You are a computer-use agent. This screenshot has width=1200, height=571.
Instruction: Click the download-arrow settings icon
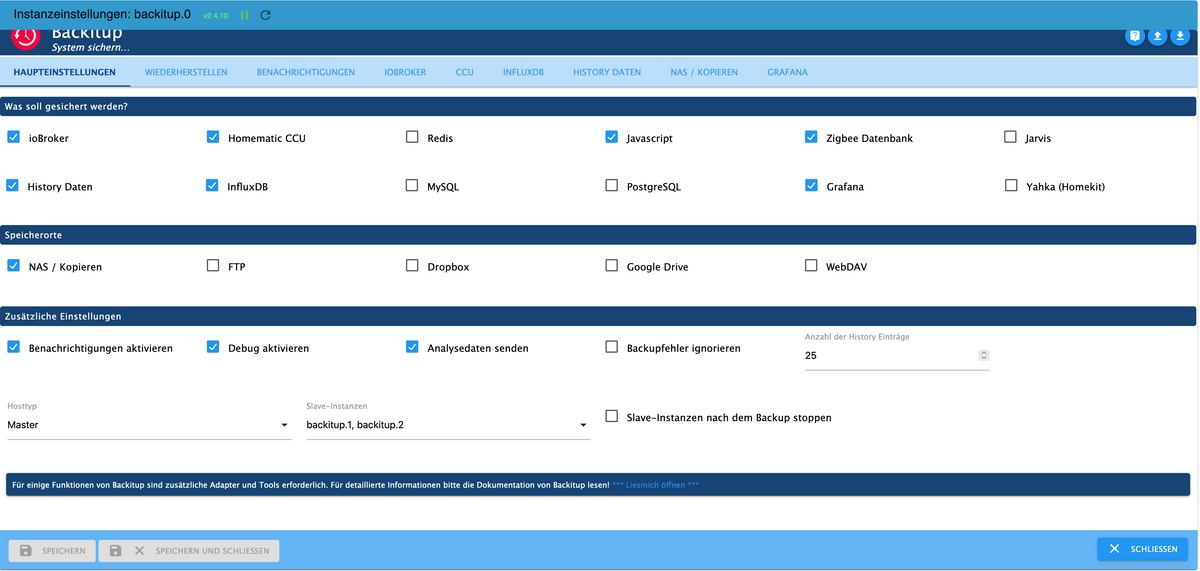click(x=1180, y=36)
